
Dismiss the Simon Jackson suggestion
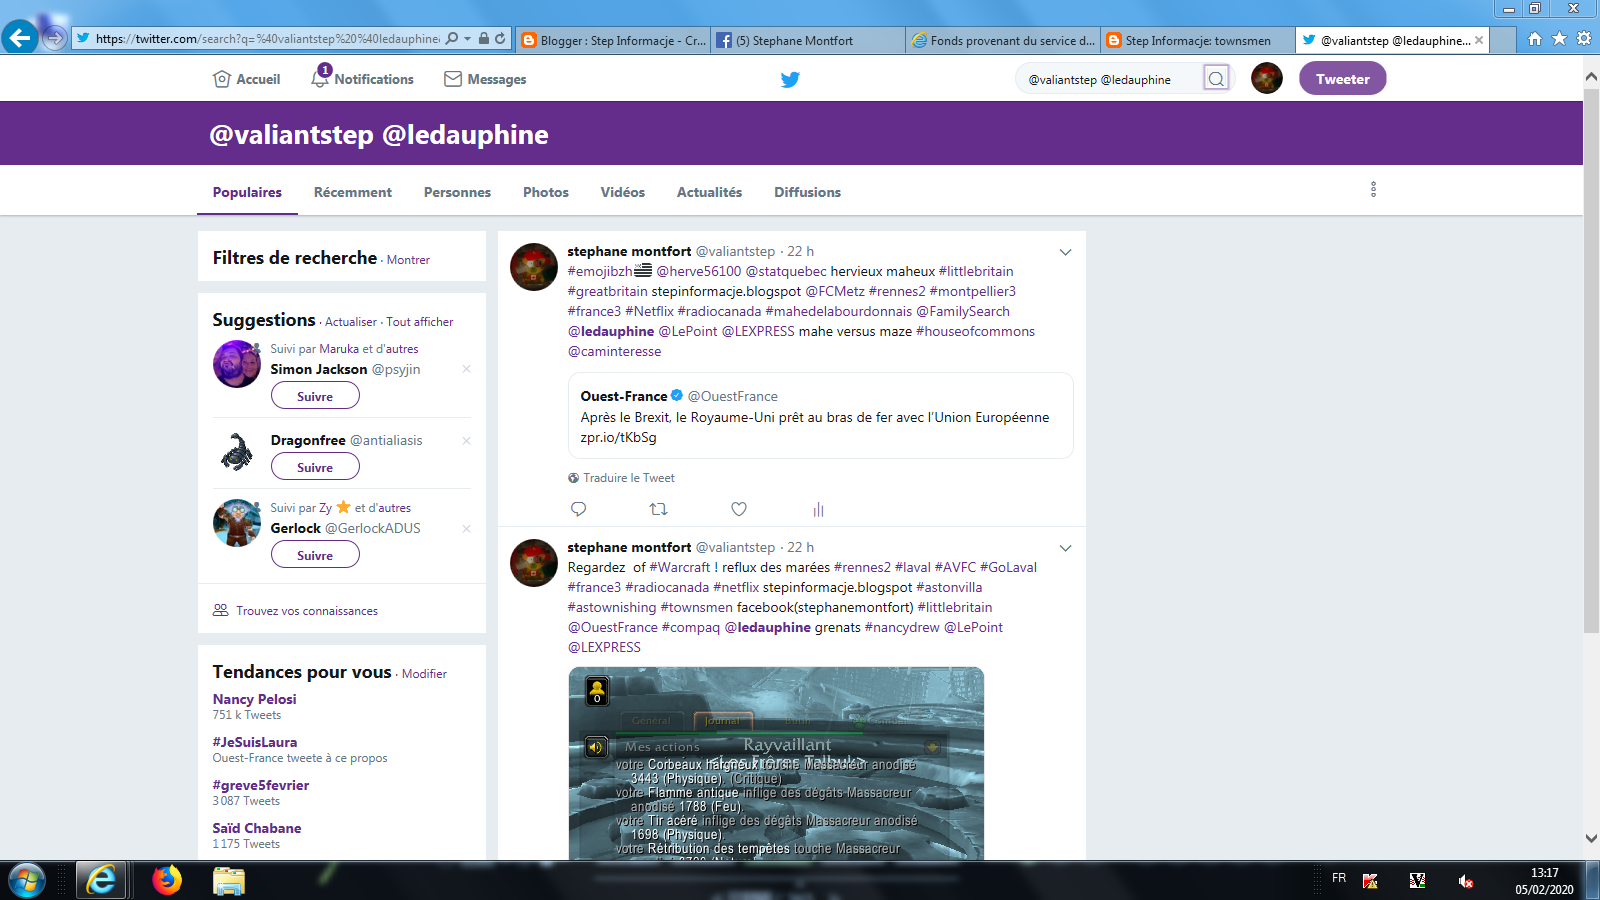466,369
